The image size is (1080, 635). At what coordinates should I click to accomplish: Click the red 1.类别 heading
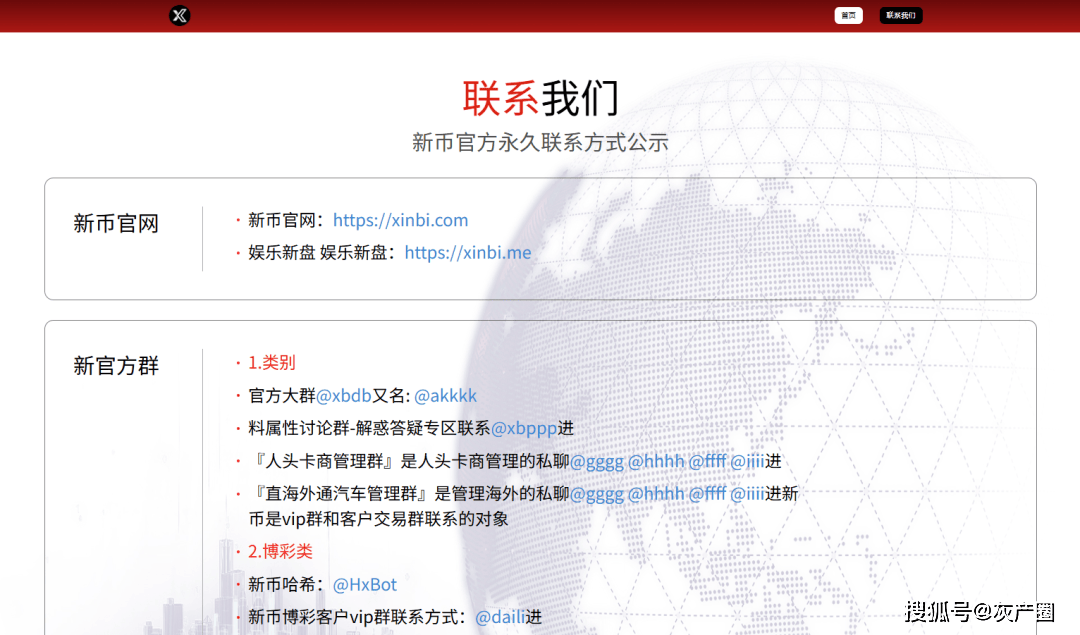pyautogui.click(x=271, y=362)
